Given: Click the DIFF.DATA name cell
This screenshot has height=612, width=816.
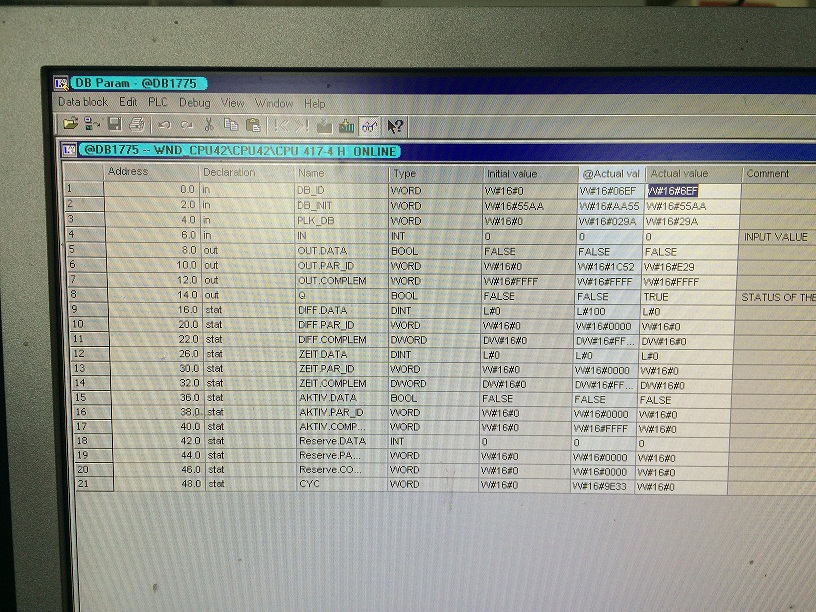Looking at the screenshot, I should (342, 310).
